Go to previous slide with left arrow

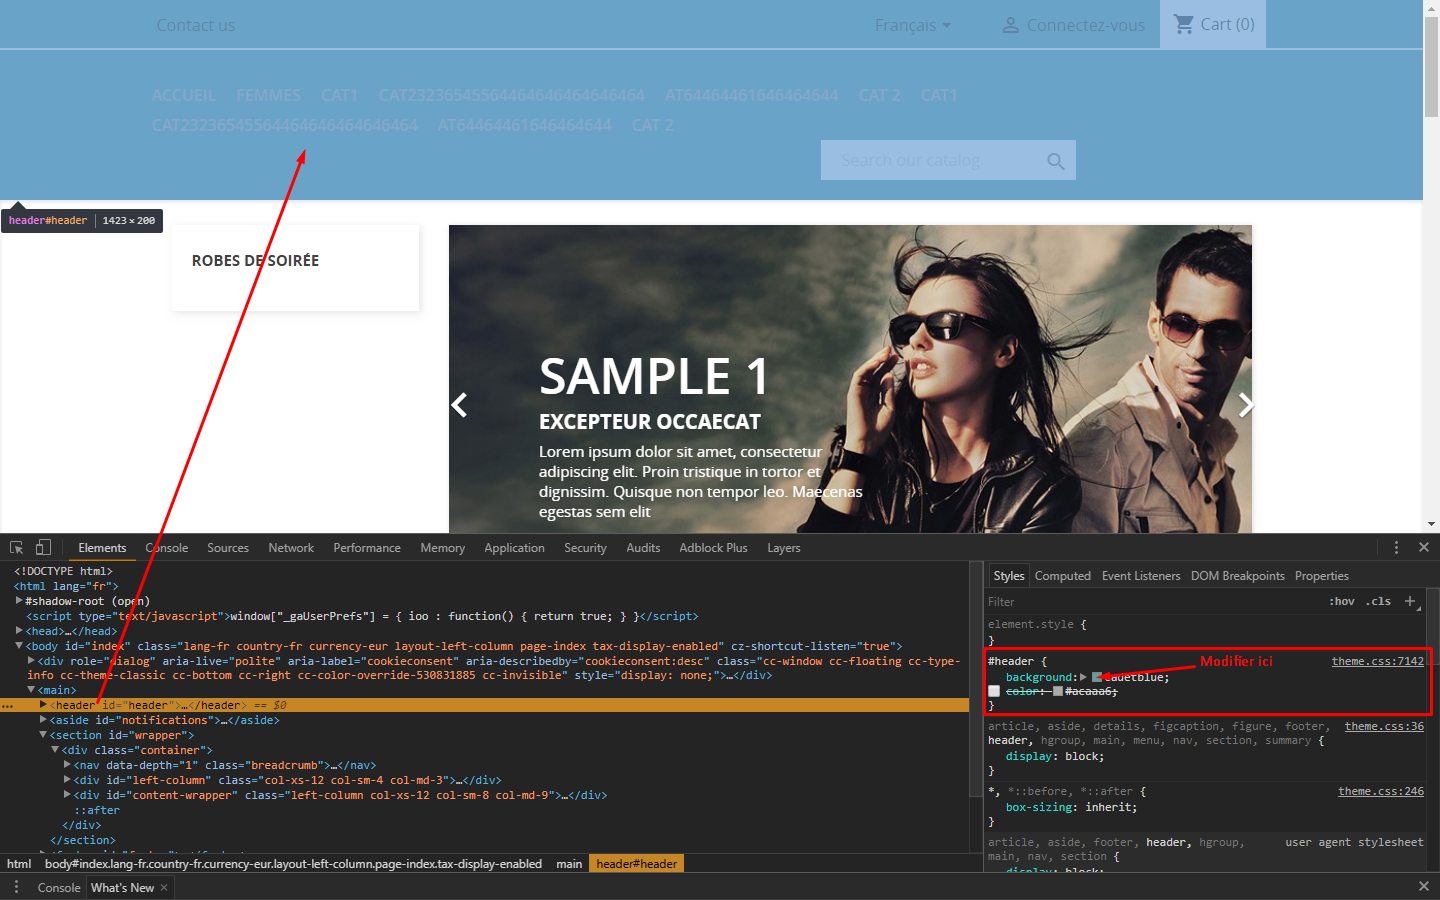459,405
